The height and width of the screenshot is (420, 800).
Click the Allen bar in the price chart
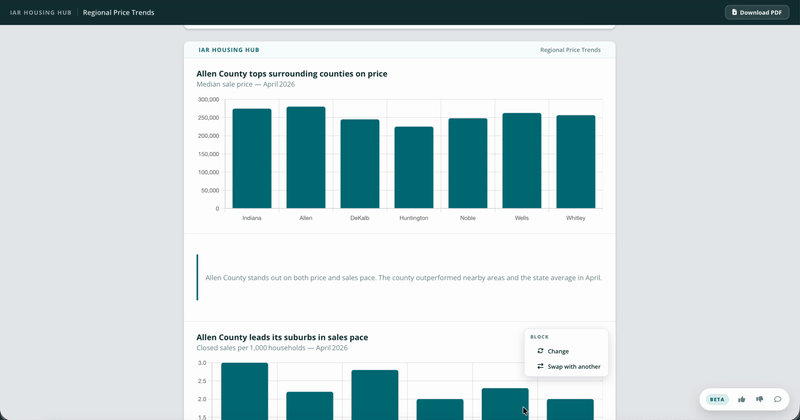(306, 157)
